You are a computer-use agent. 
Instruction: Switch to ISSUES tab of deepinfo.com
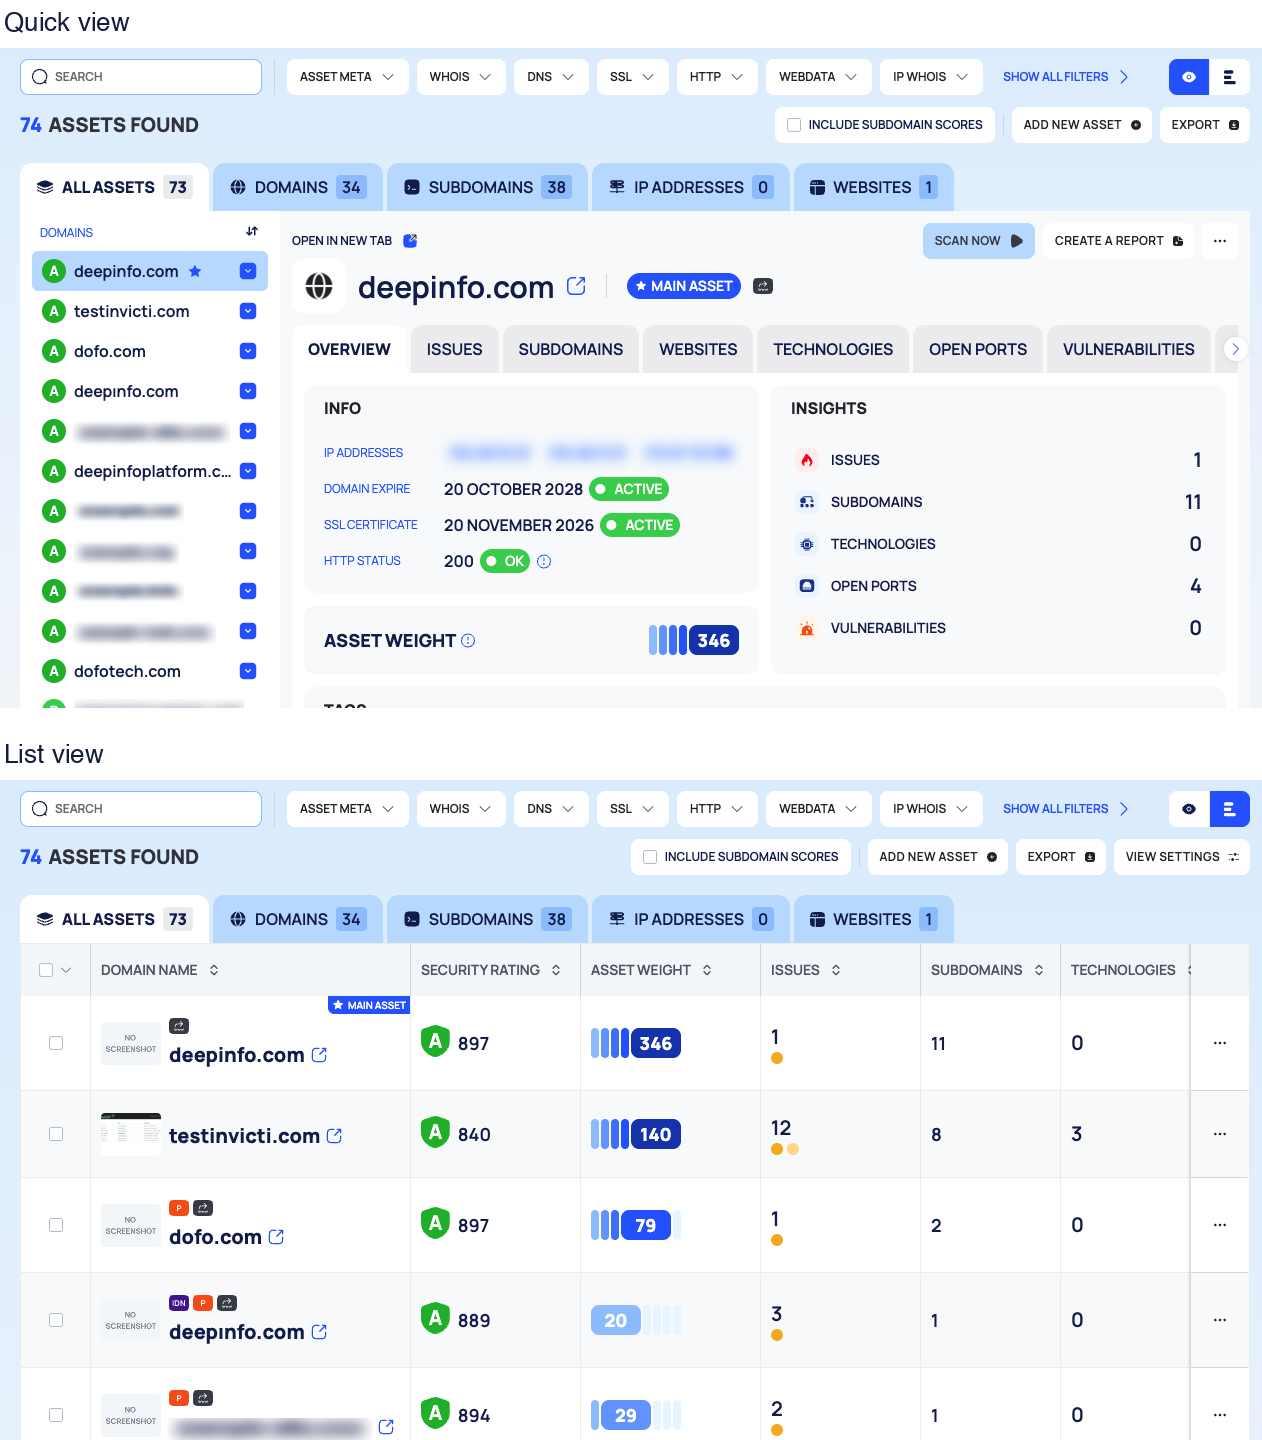point(455,349)
